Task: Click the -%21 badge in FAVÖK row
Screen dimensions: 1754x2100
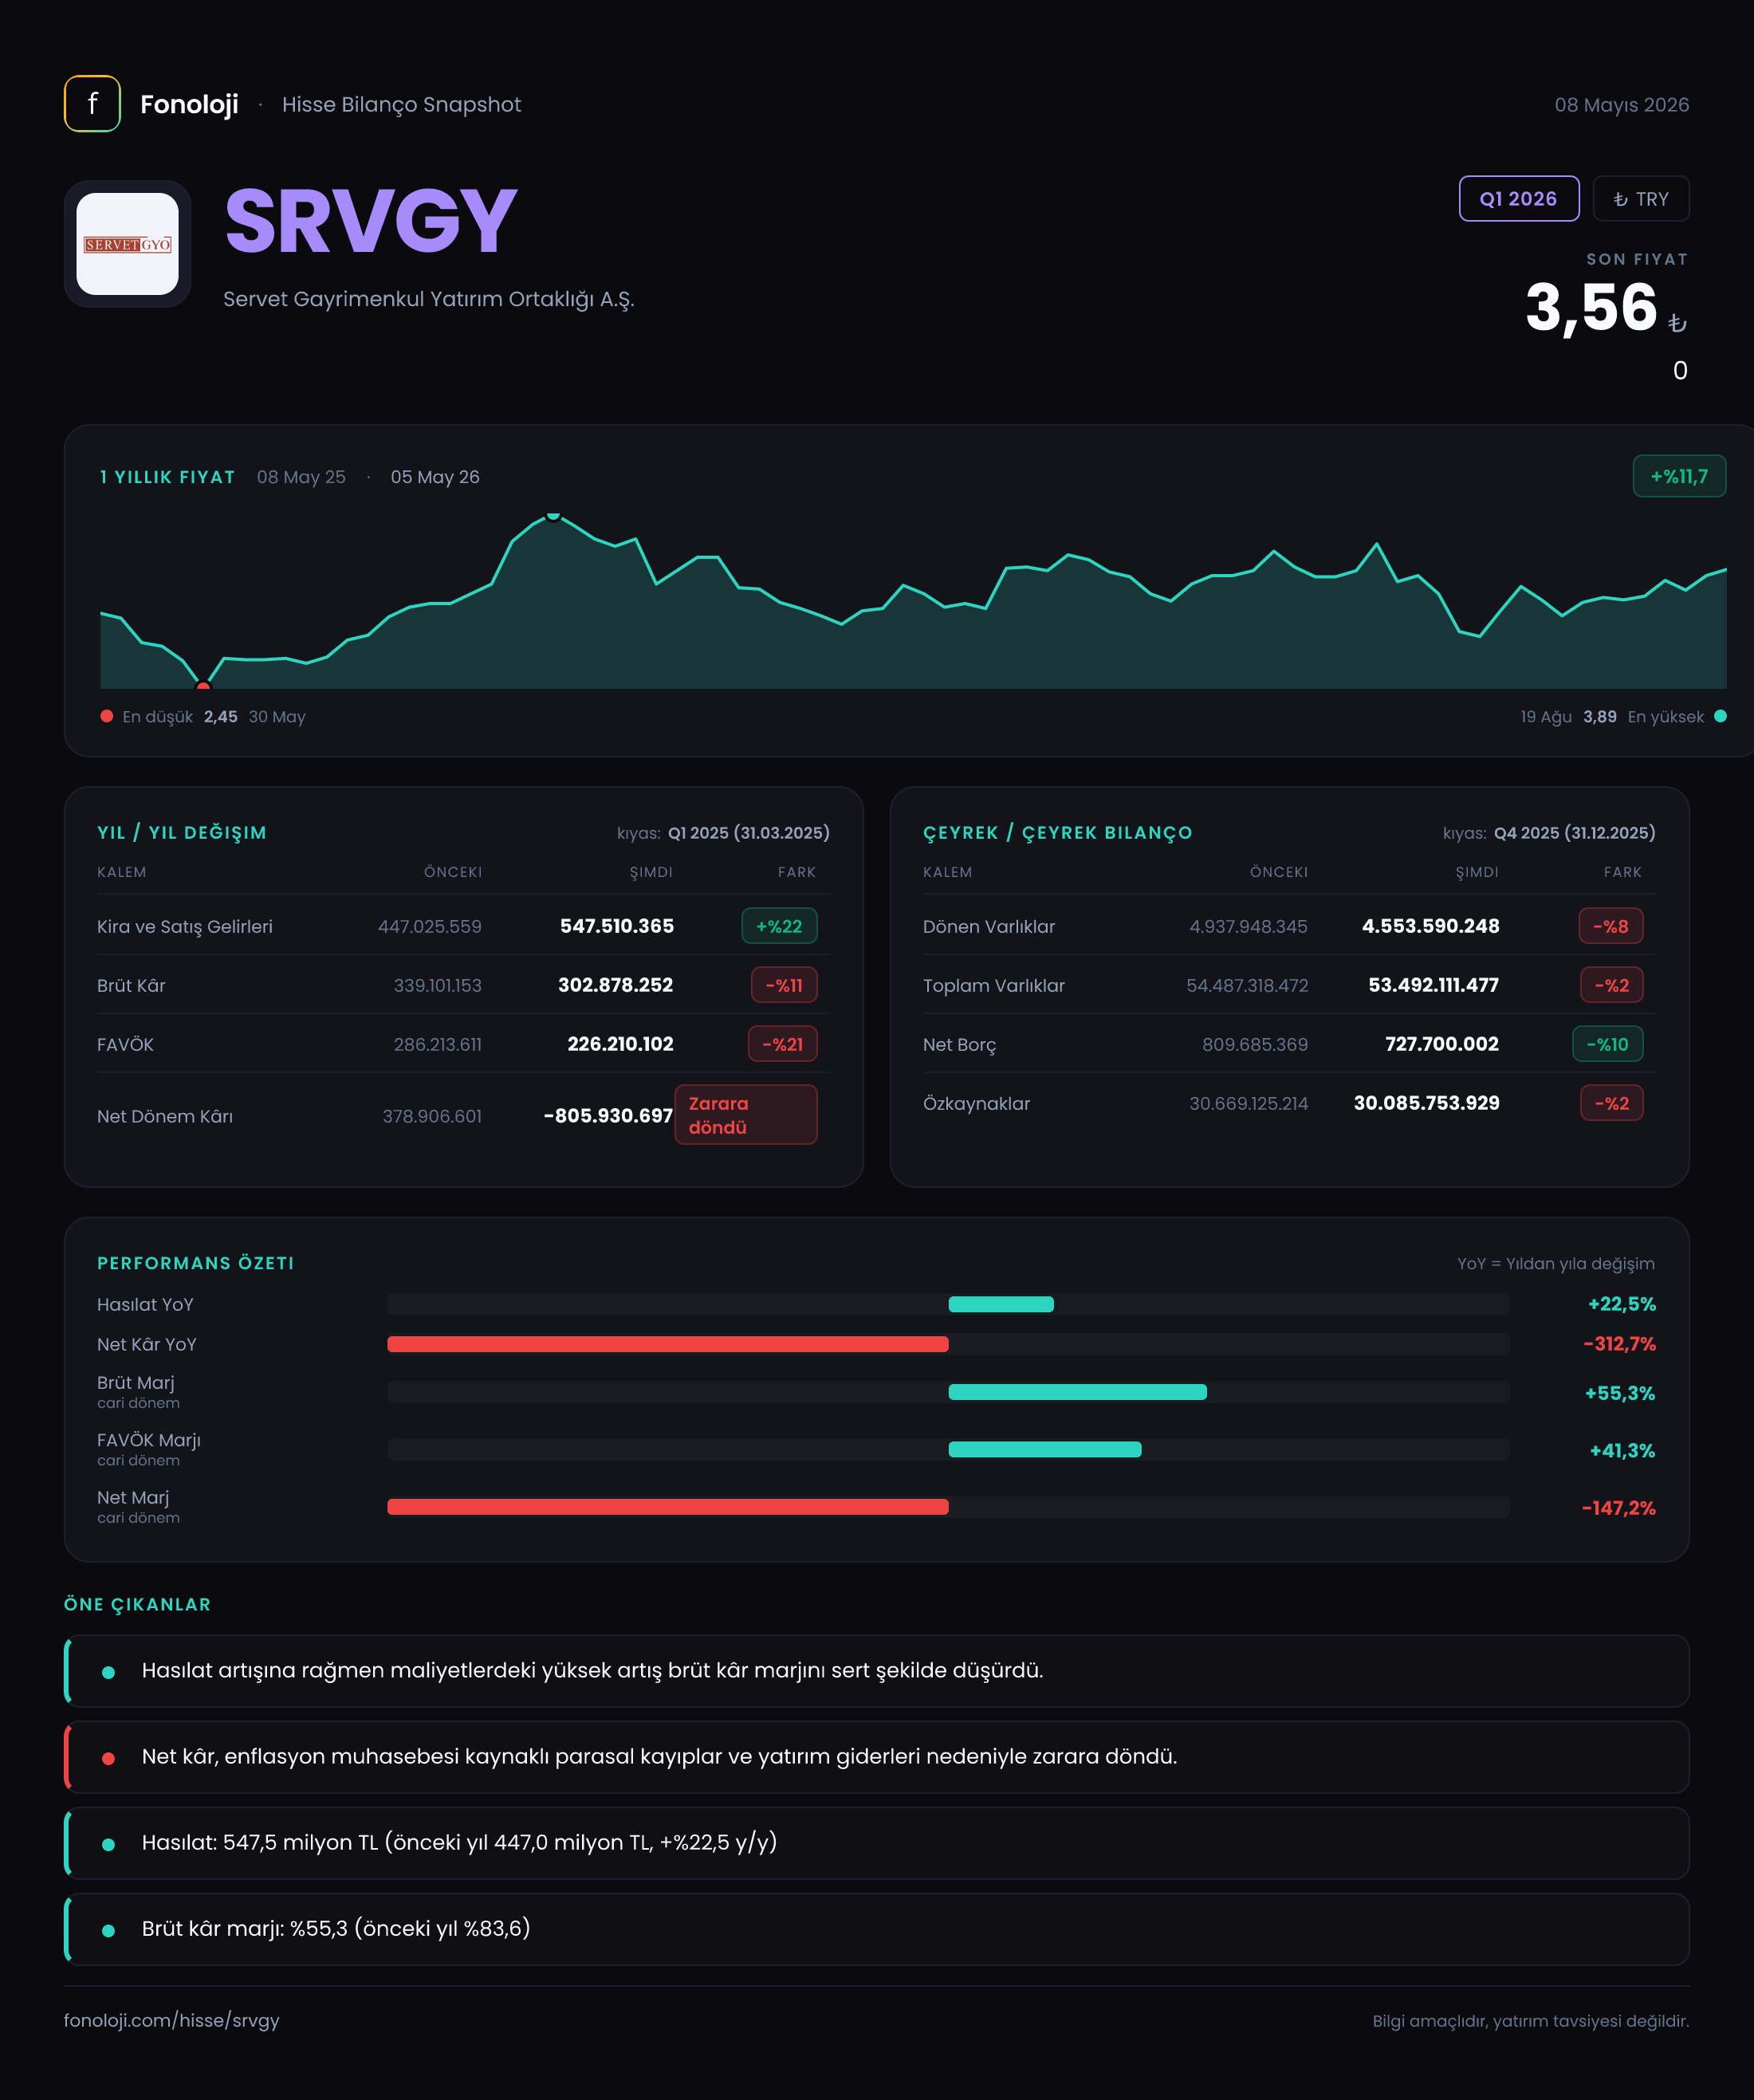Action: (783, 1044)
